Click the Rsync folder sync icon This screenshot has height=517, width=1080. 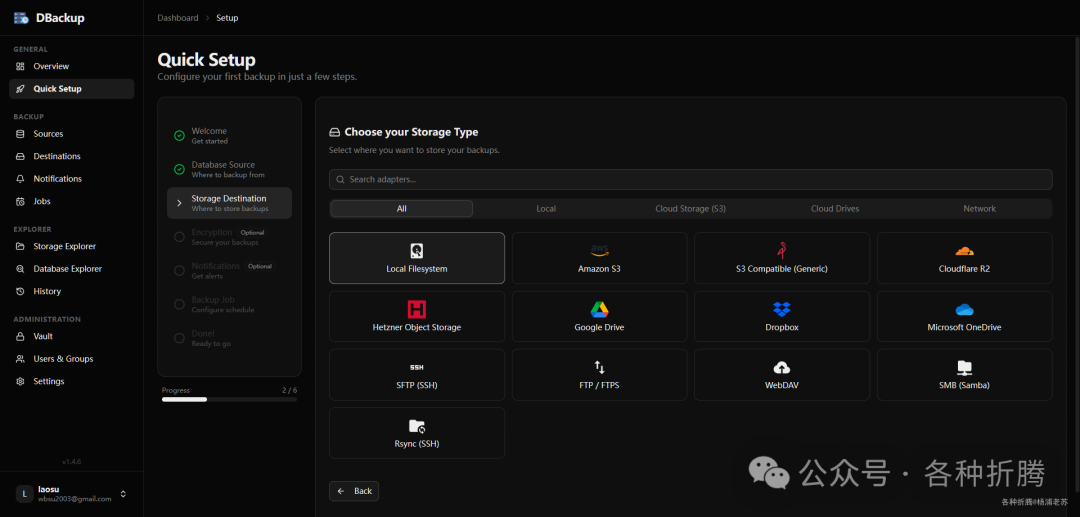(417, 426)
